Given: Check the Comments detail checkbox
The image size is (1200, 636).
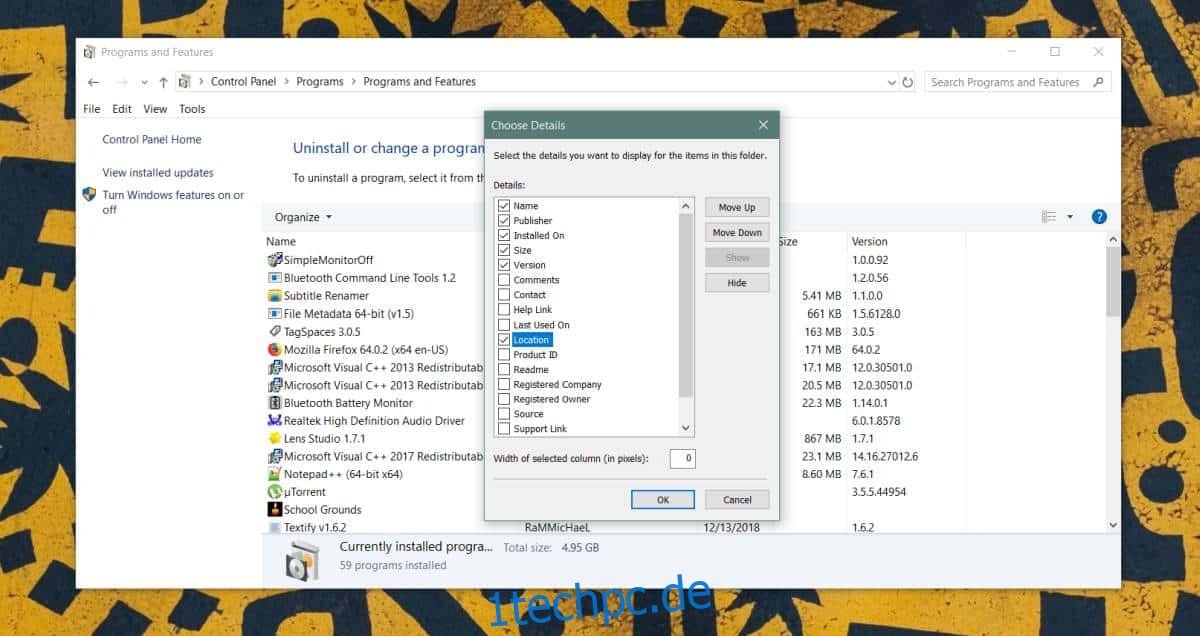Looking at the screenshot, I should click(x=504, y=280).
